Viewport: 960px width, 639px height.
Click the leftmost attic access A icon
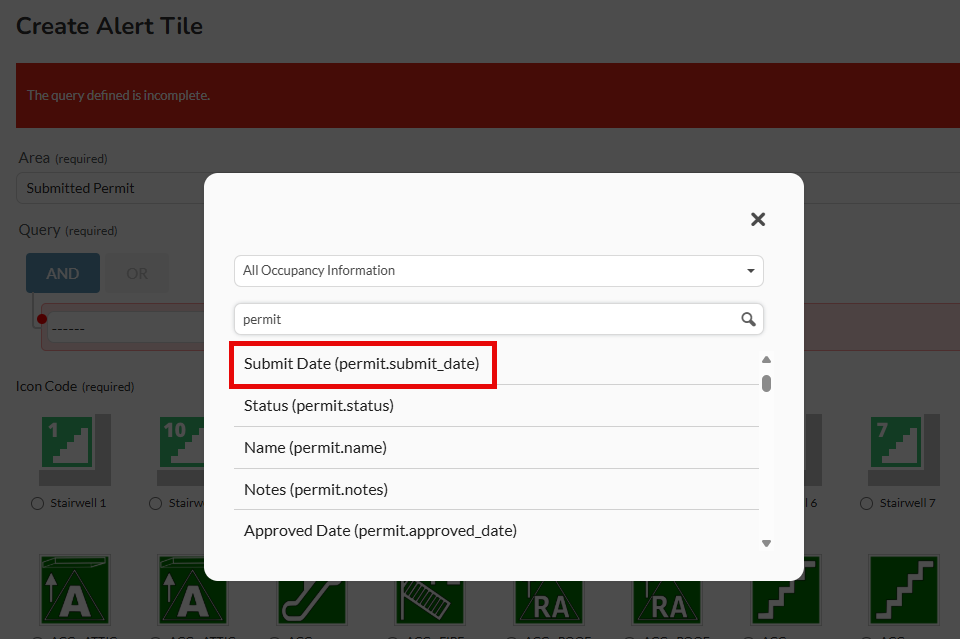[x=75, y=589]
